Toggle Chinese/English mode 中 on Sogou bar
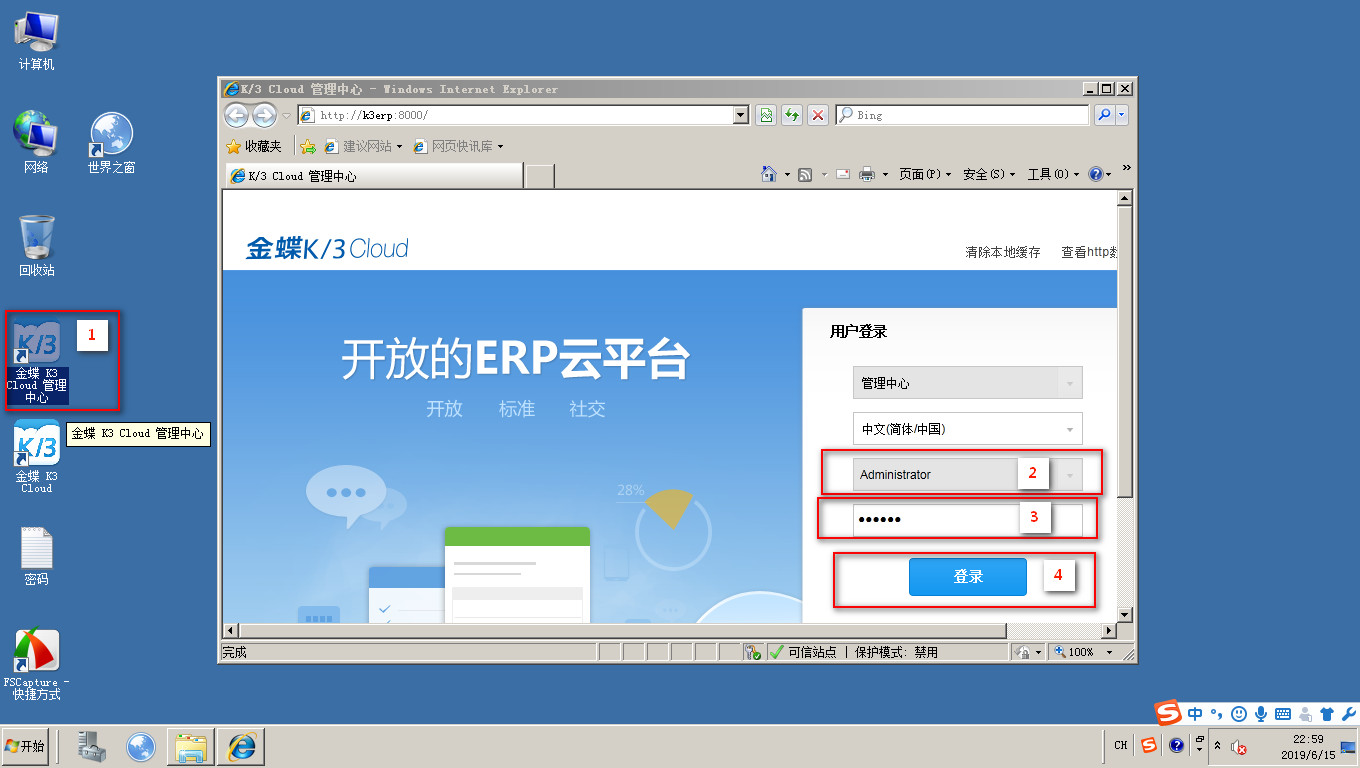 [x=1196, y=714]
